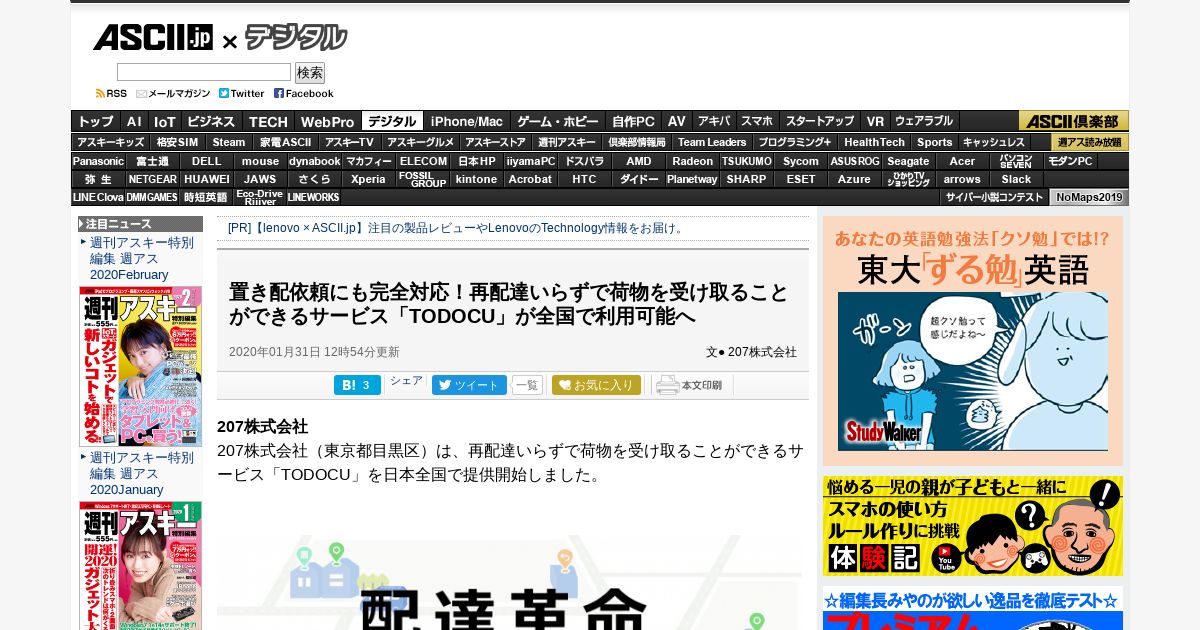Open プログラミング+ submenu link
1200x630 pixels.
click(x=794, y=142)
